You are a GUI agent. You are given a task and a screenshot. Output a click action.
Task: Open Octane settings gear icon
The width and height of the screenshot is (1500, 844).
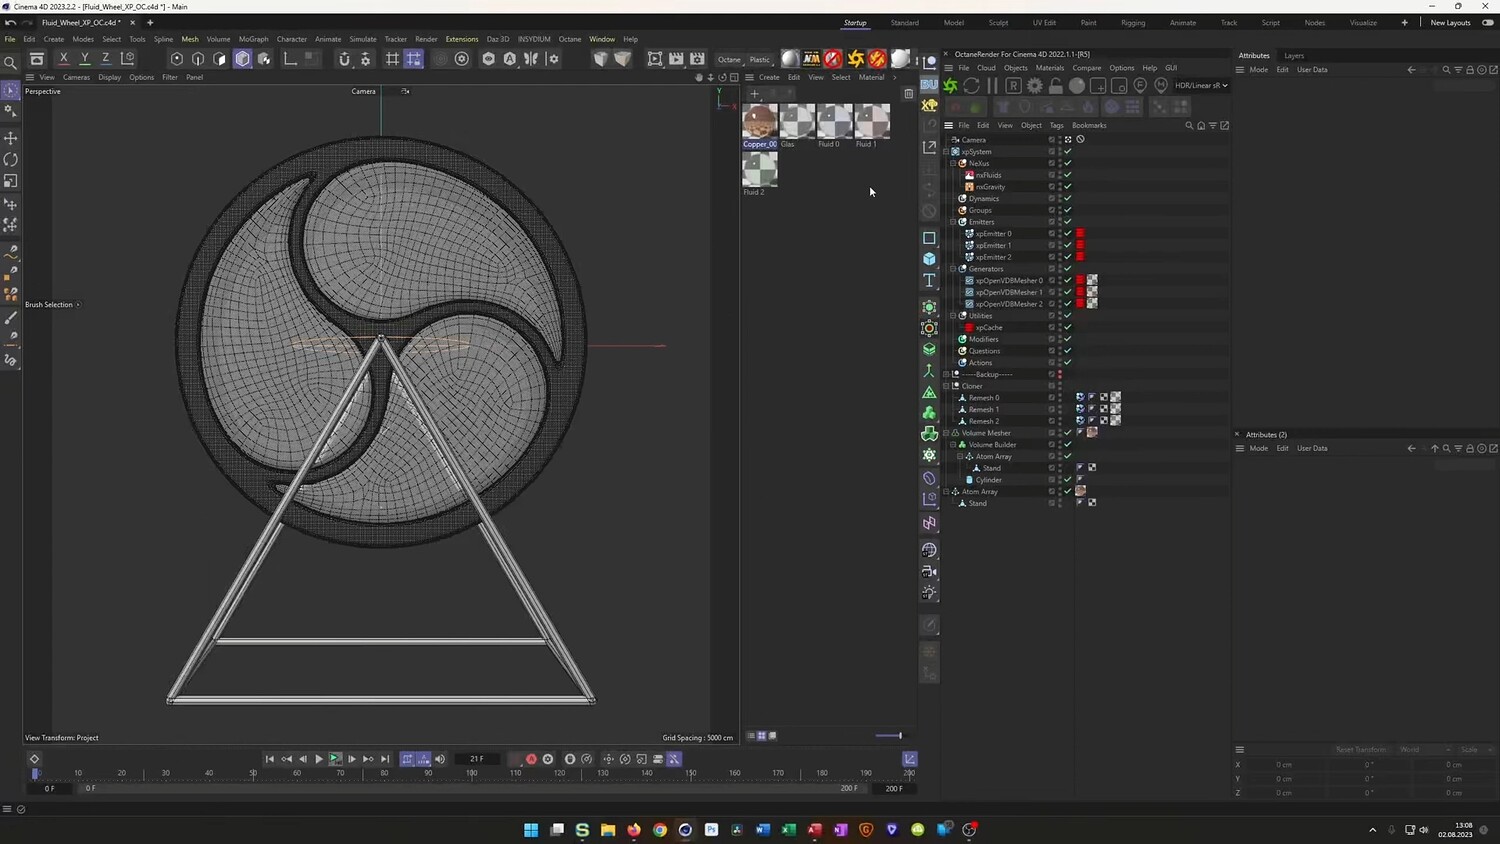[1034, 86]
